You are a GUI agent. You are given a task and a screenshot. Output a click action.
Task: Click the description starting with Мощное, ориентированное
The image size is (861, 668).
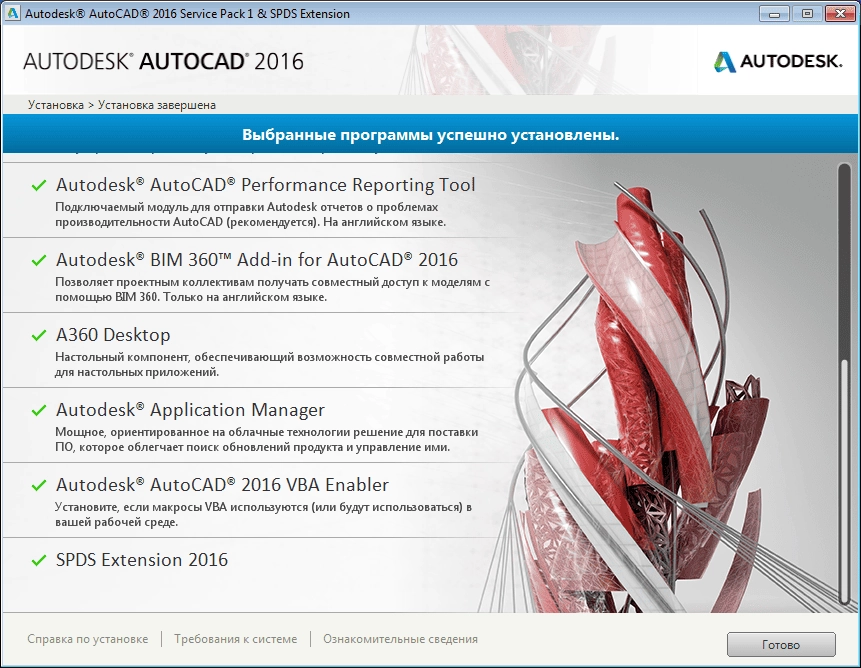tap(266, 440)
